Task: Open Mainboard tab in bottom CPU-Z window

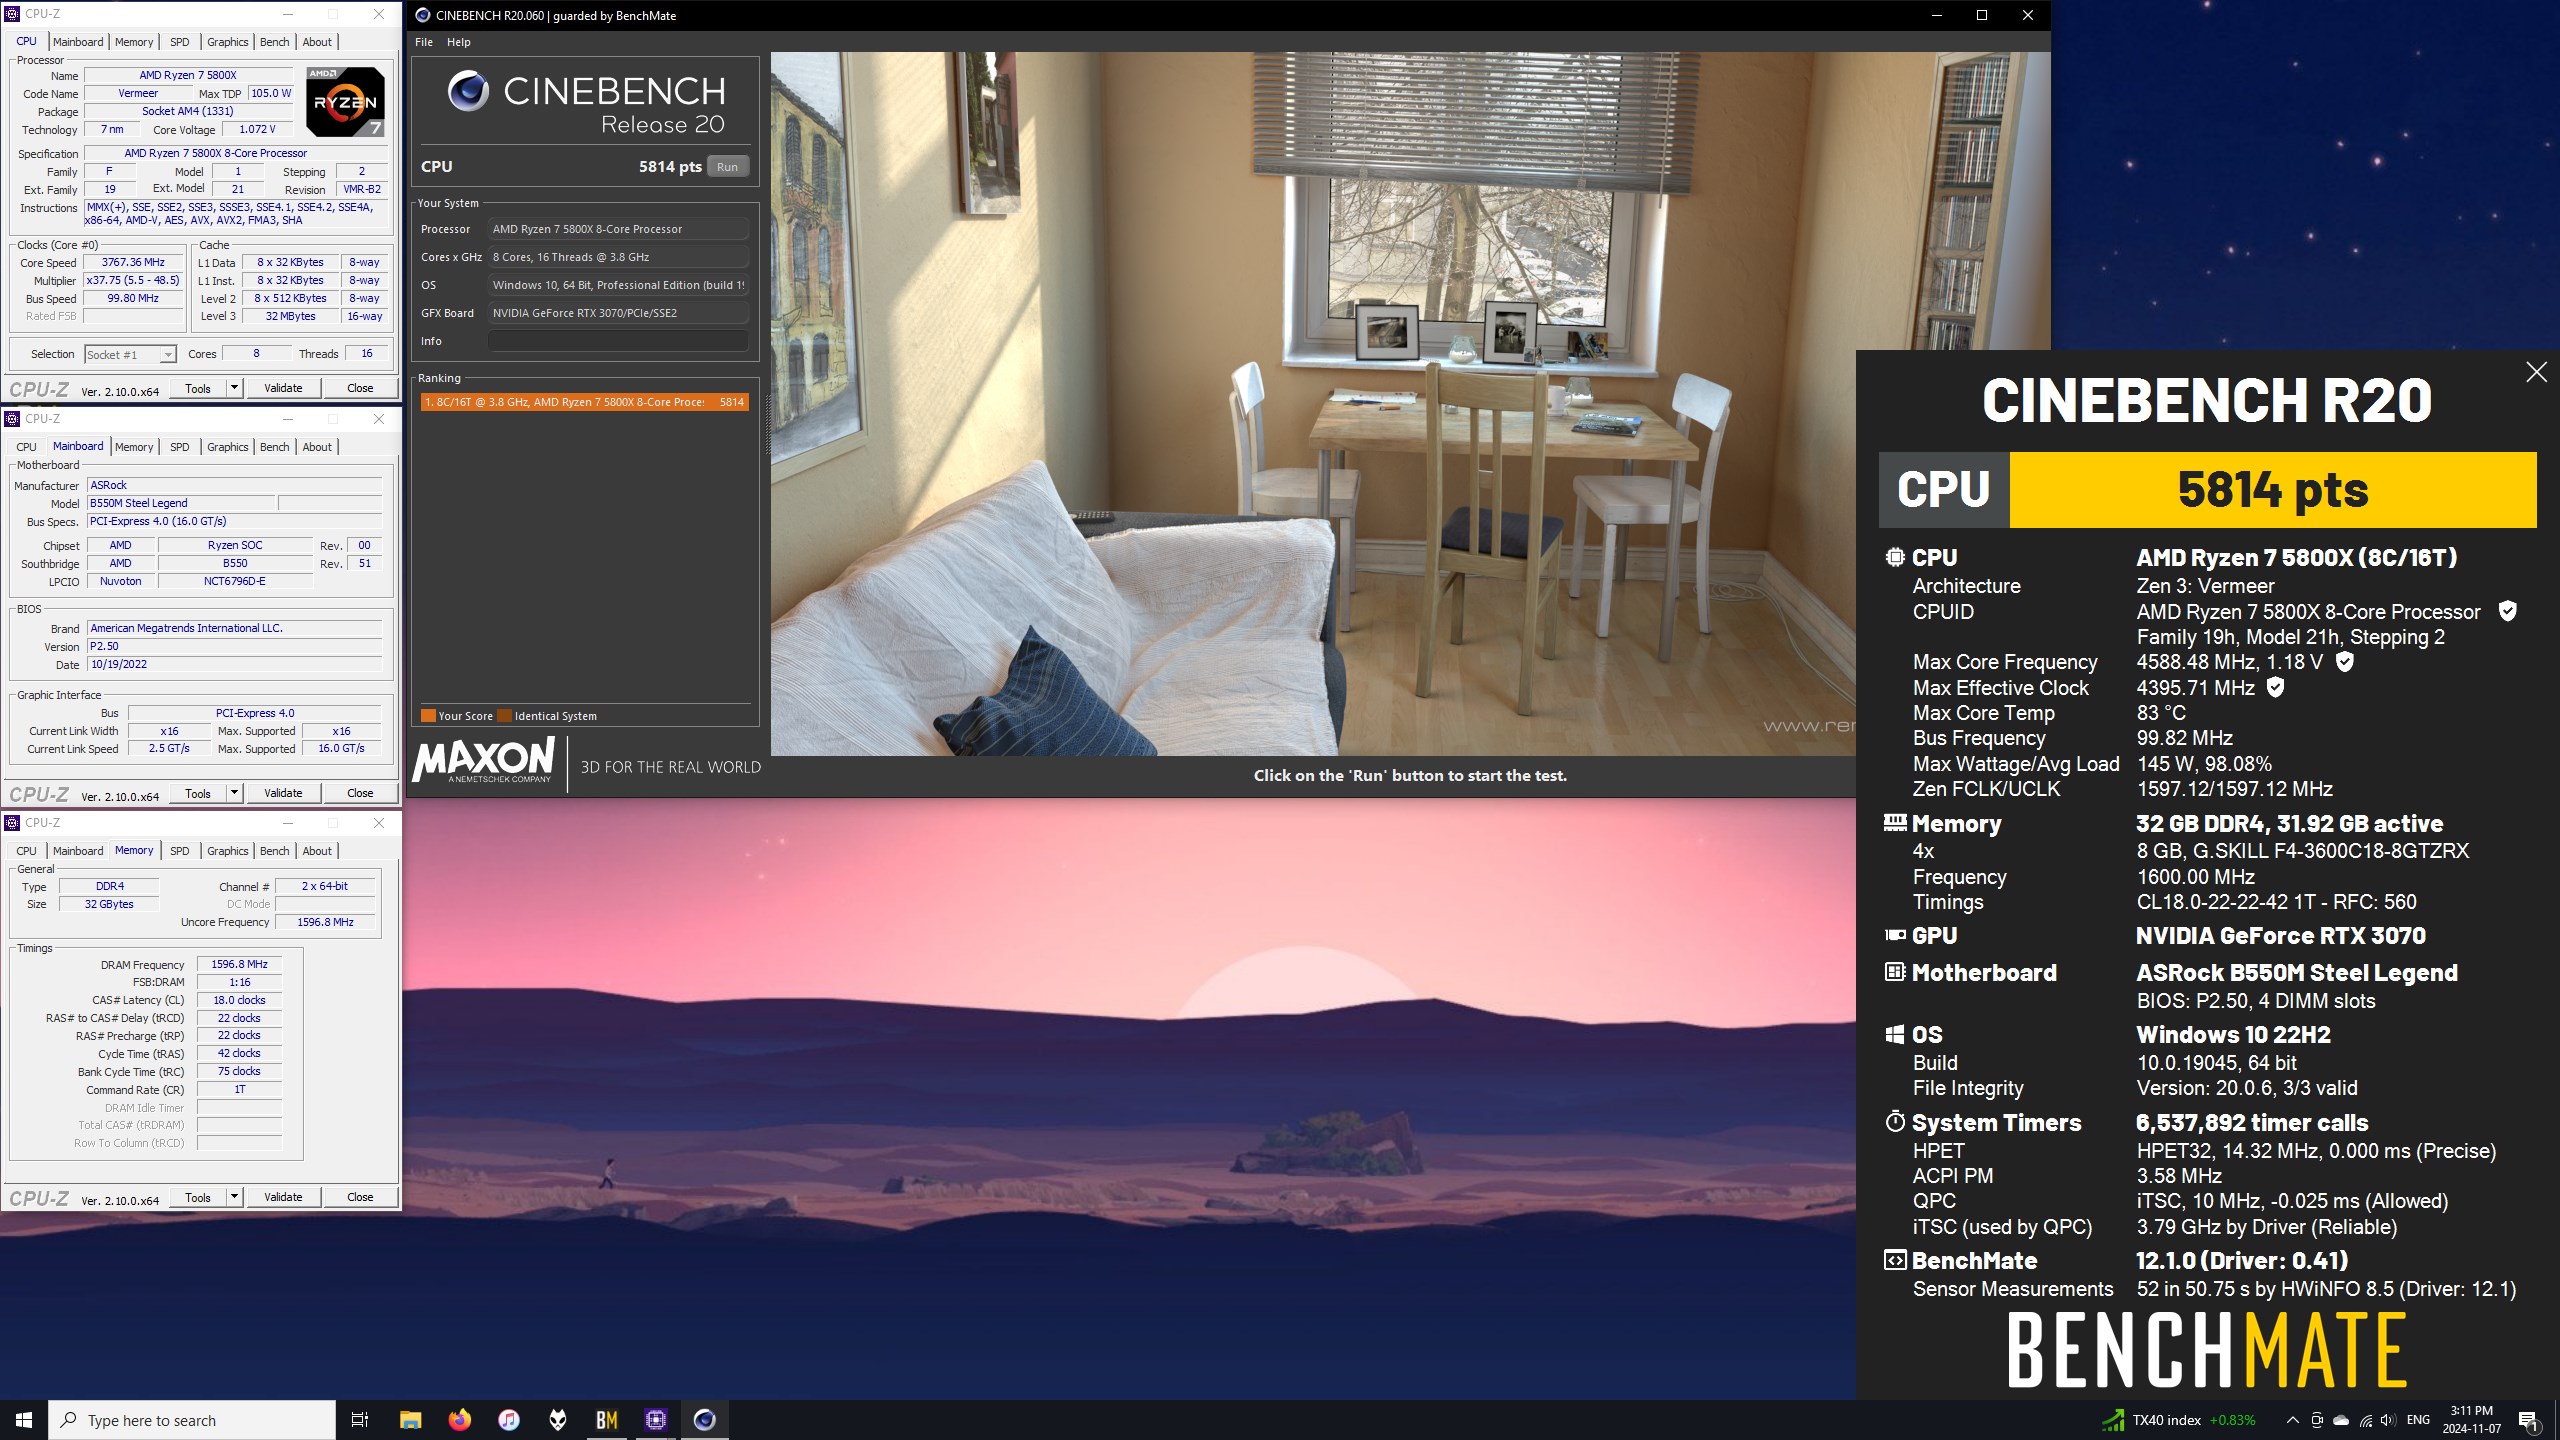Action: 78,851
